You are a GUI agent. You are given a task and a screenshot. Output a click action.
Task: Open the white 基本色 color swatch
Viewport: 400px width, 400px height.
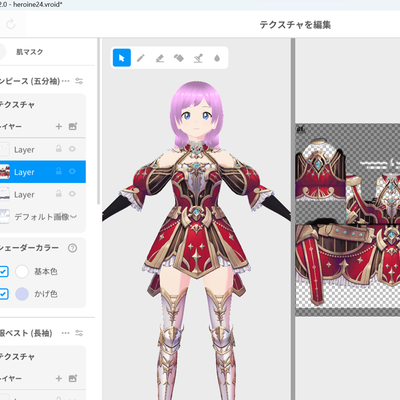(22, 272)
